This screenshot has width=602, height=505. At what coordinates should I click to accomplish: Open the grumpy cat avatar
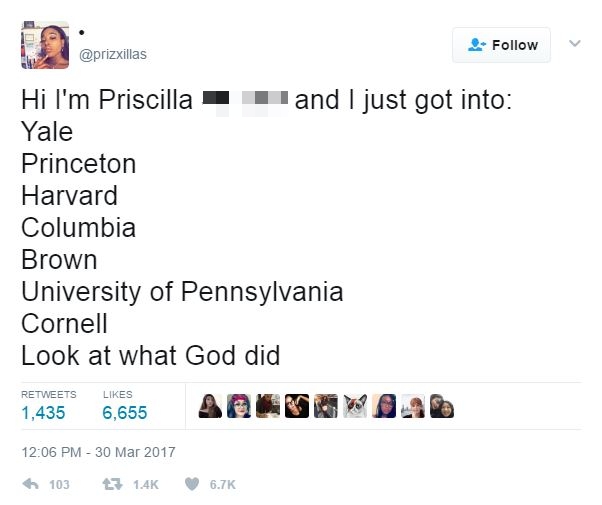(355, 406)
